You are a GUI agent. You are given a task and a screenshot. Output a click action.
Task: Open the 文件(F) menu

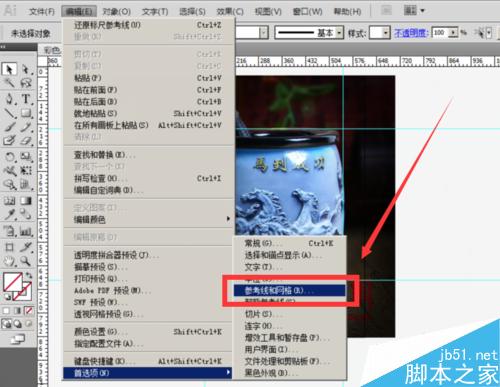pos(42,12)
